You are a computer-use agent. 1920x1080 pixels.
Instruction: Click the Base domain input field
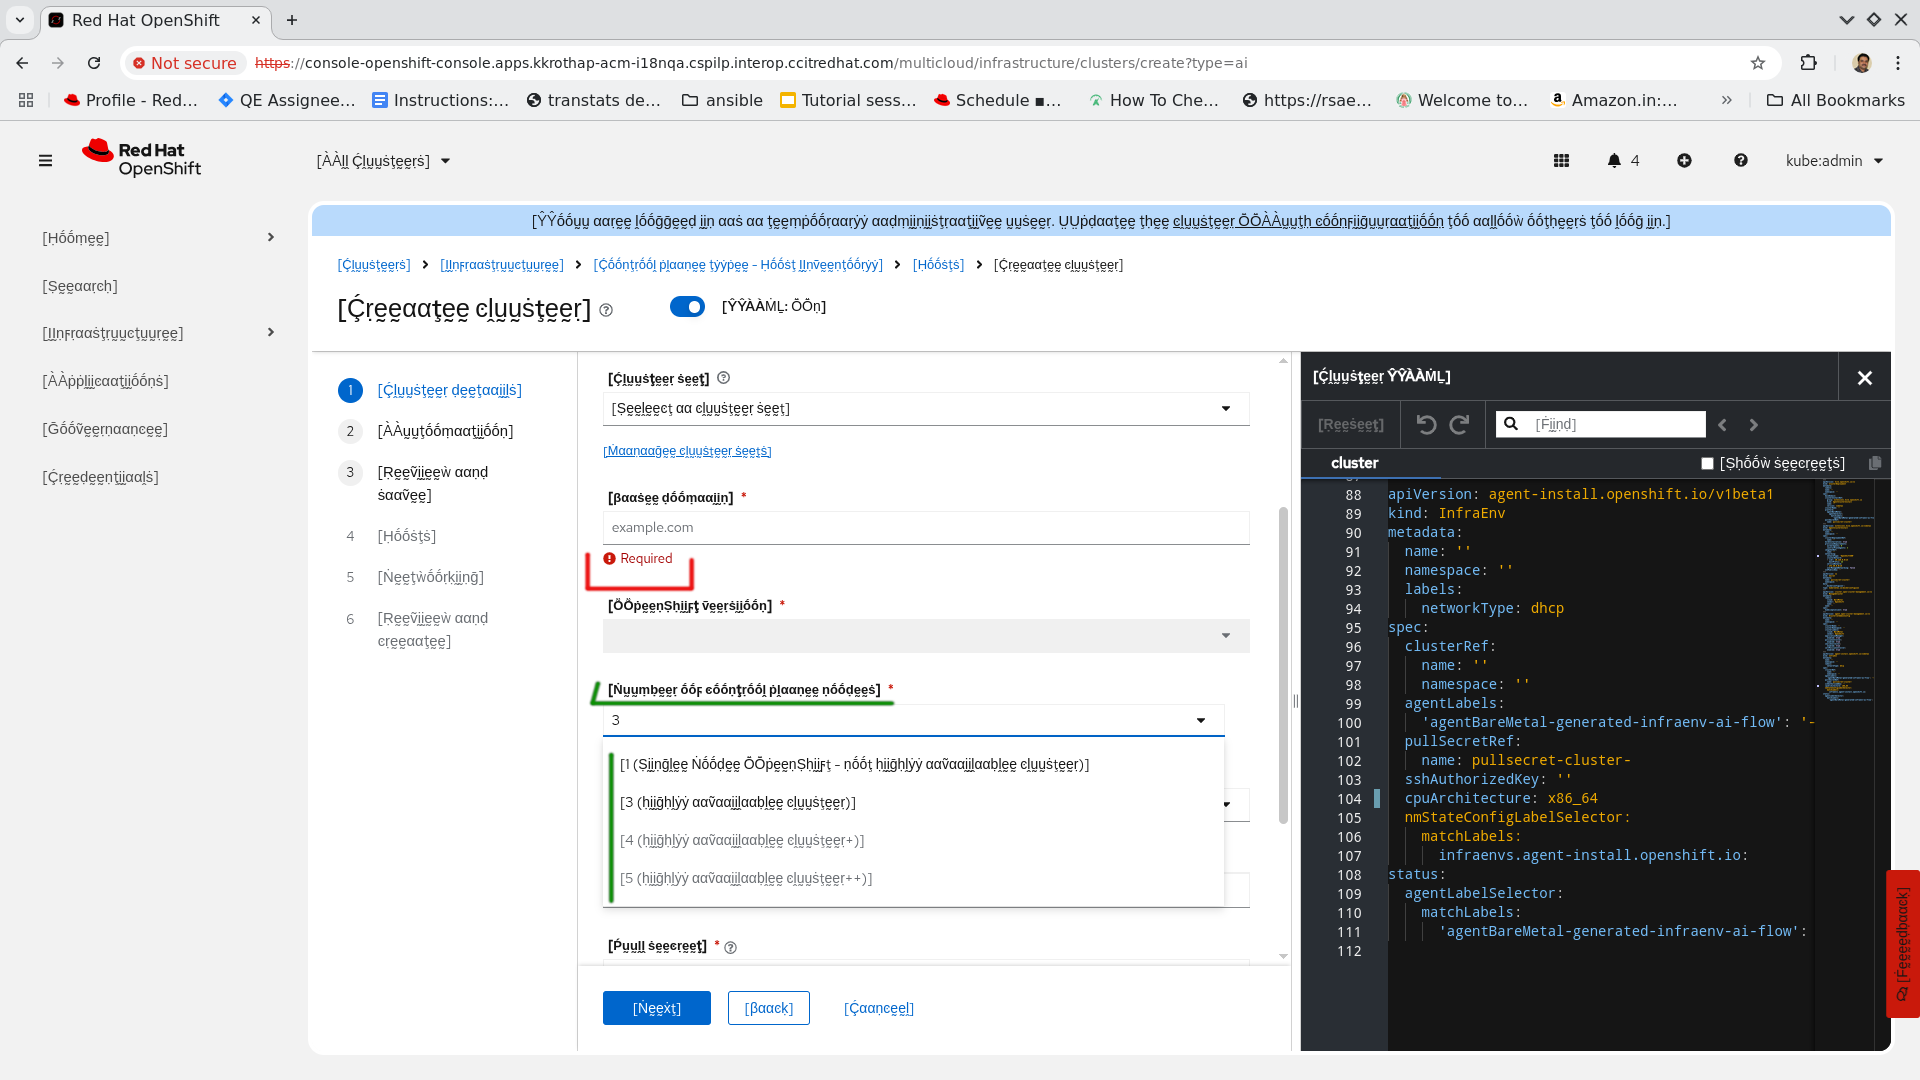(x=925, y=528)
